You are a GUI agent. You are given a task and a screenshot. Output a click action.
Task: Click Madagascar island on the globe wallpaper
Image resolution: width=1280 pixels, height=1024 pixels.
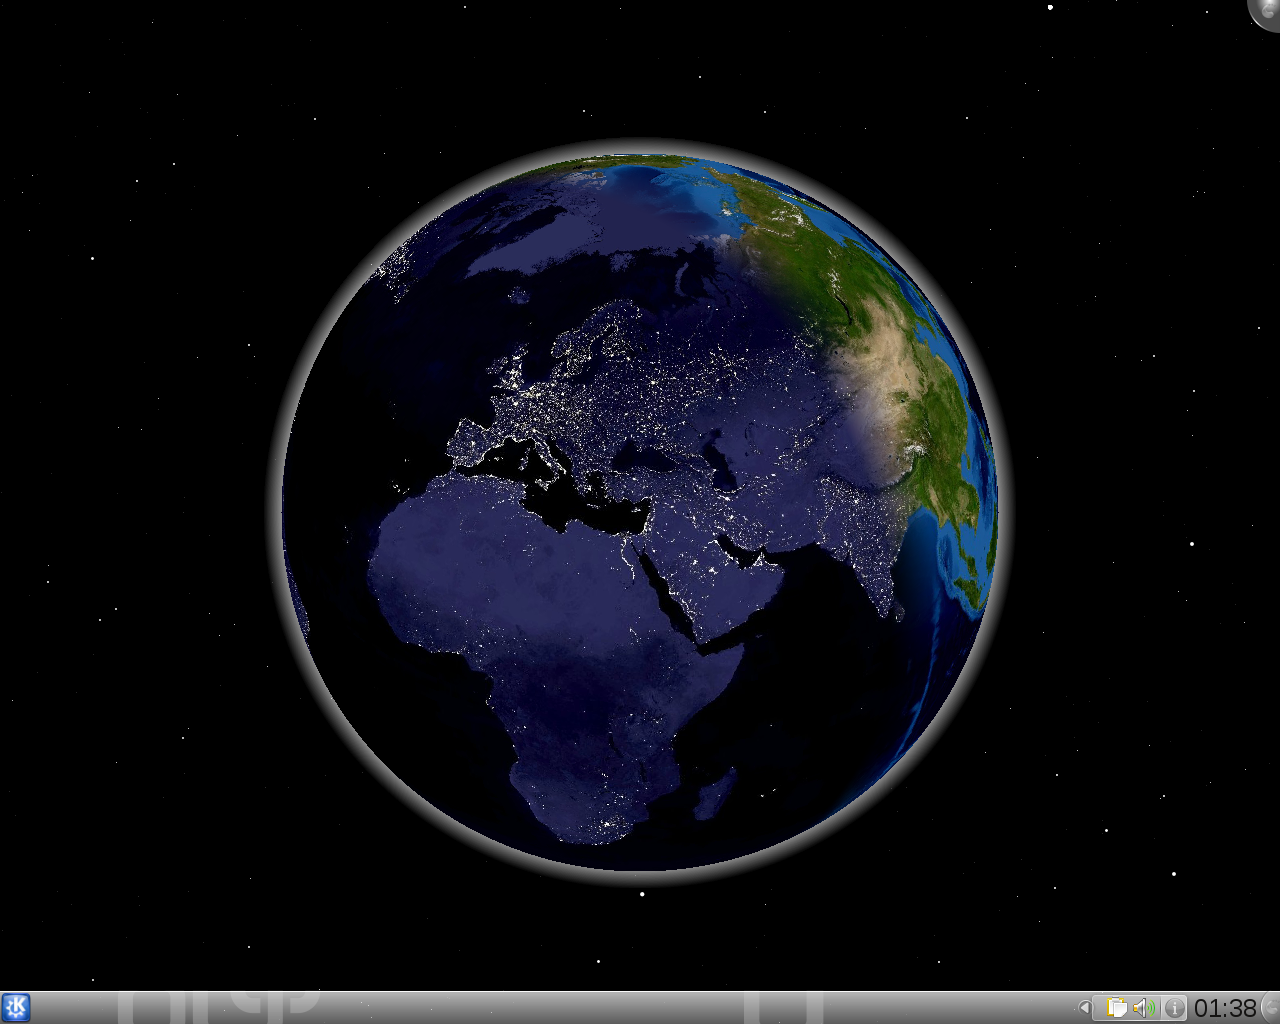(716, 795)
